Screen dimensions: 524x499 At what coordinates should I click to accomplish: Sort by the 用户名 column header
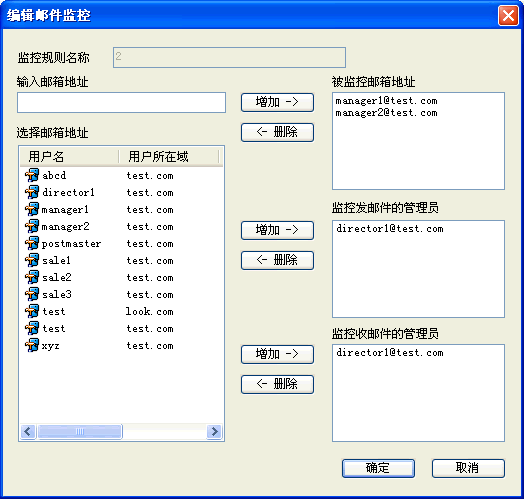pos(69,156)
